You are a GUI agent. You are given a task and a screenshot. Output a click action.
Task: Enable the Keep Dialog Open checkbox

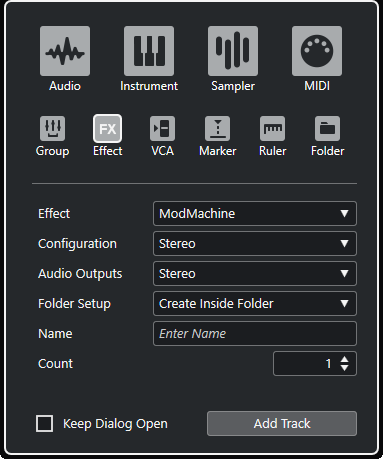44,424
